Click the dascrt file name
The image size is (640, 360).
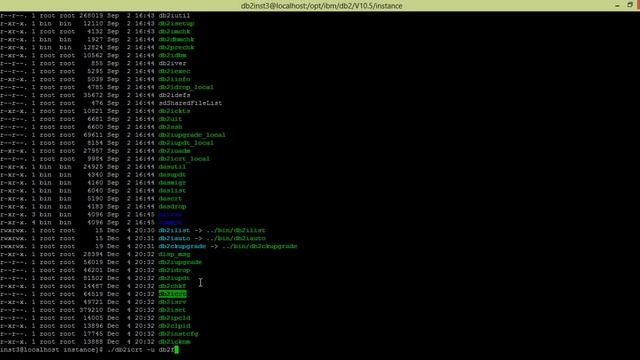point(170,199)
